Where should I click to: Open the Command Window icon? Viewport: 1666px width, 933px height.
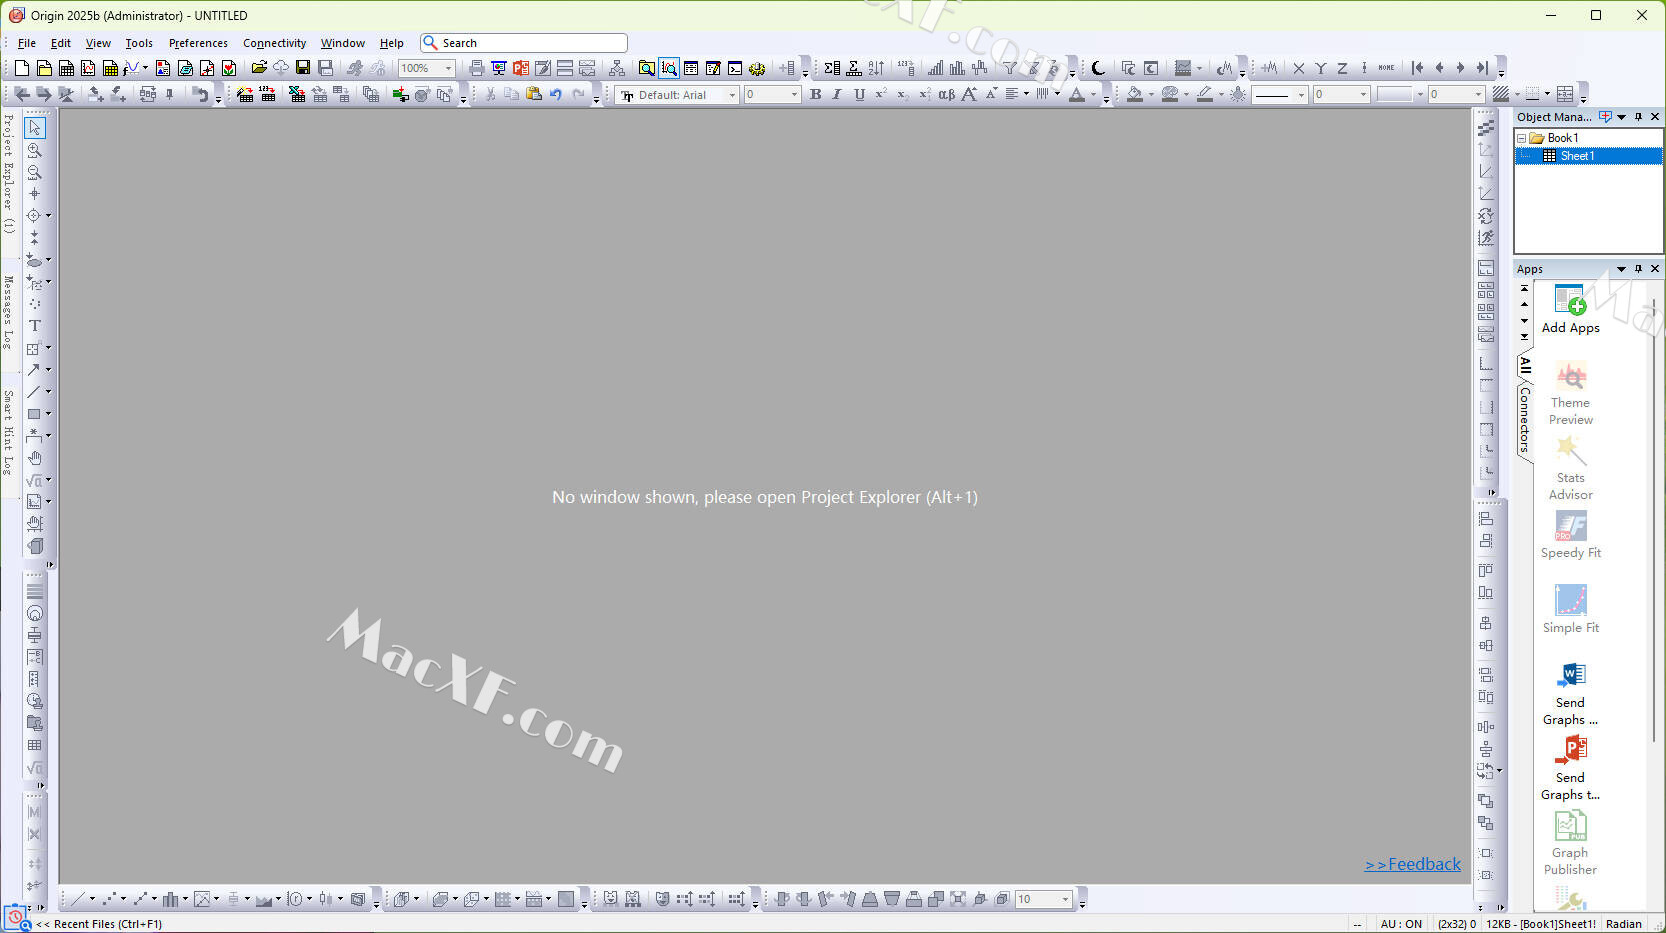[735, 68]
